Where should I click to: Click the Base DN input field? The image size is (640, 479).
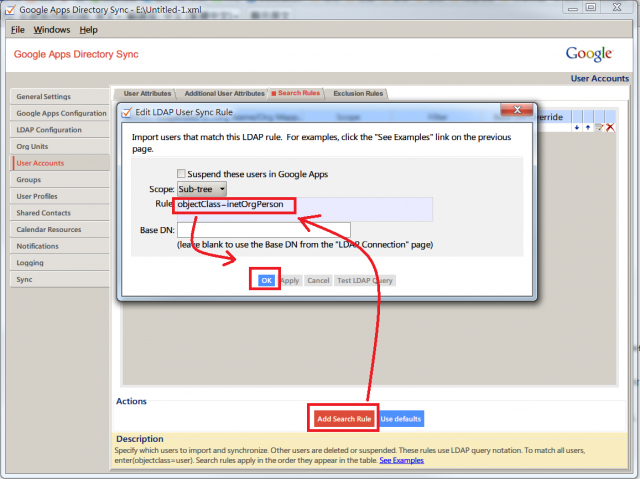coord(264,230)
